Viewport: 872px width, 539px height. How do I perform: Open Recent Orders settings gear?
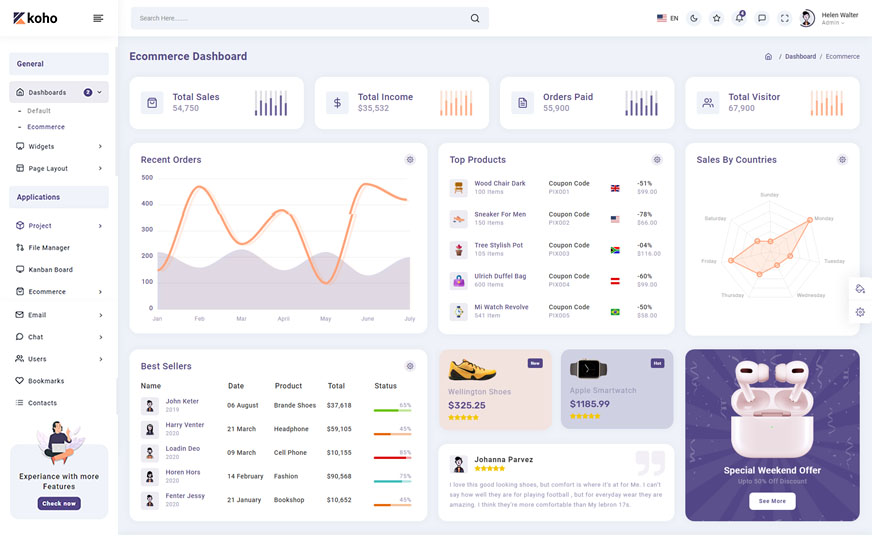coord(410,160)
